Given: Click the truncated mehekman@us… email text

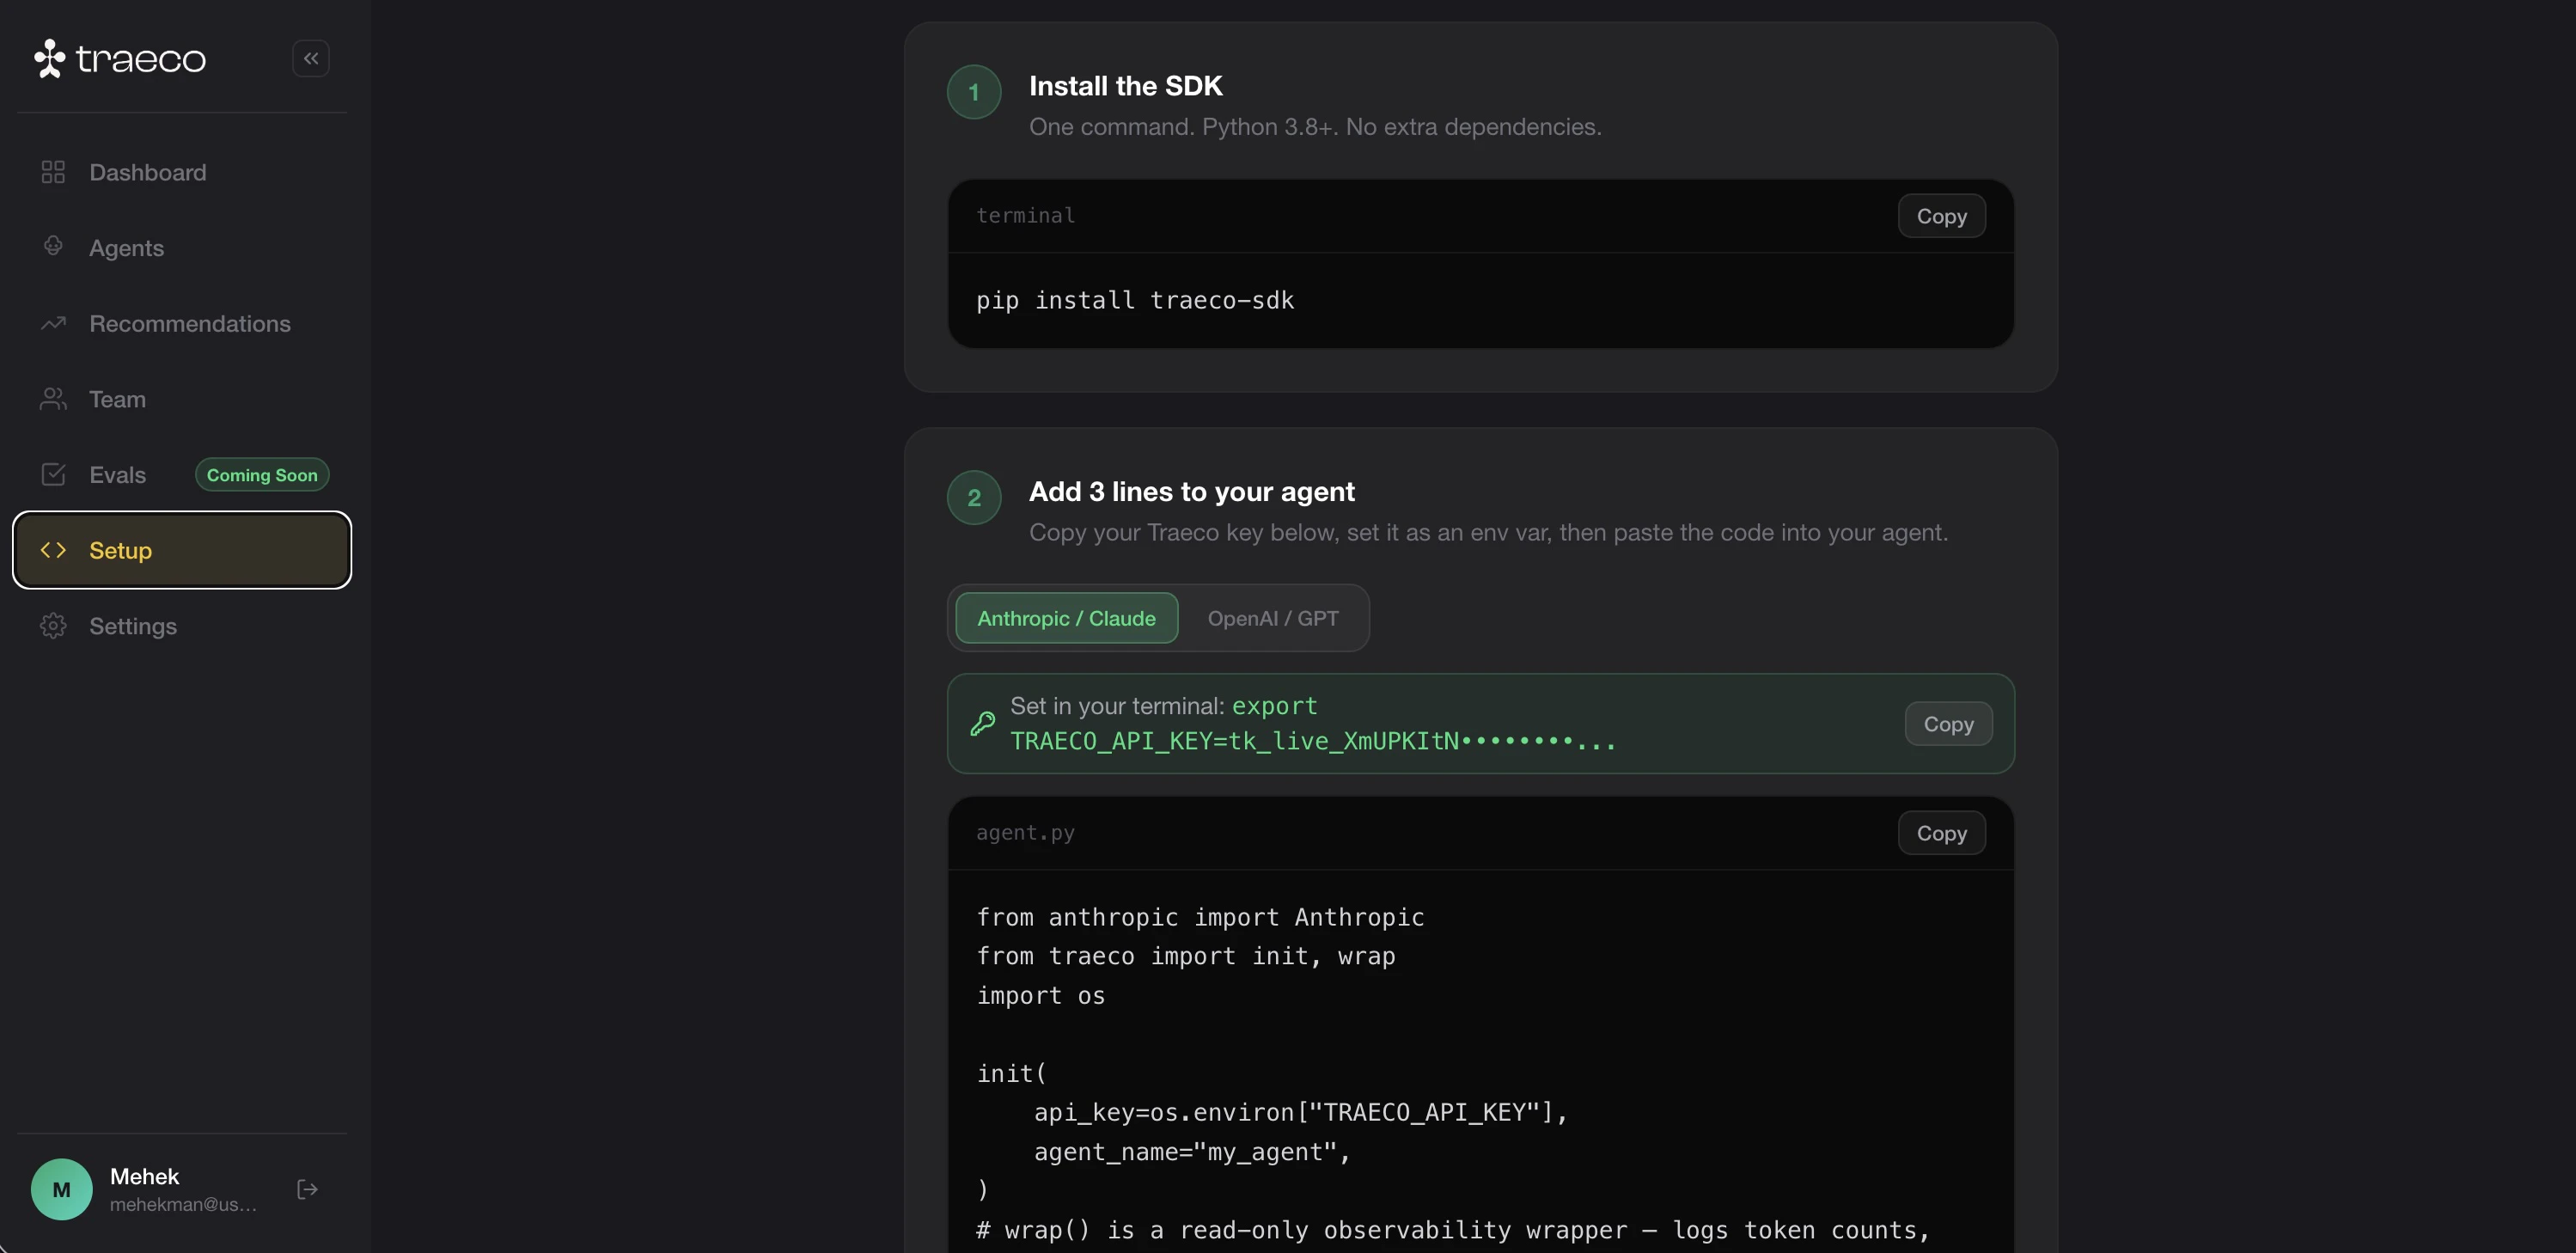Looking at the screenshot, I should (x=183, y=1205).
